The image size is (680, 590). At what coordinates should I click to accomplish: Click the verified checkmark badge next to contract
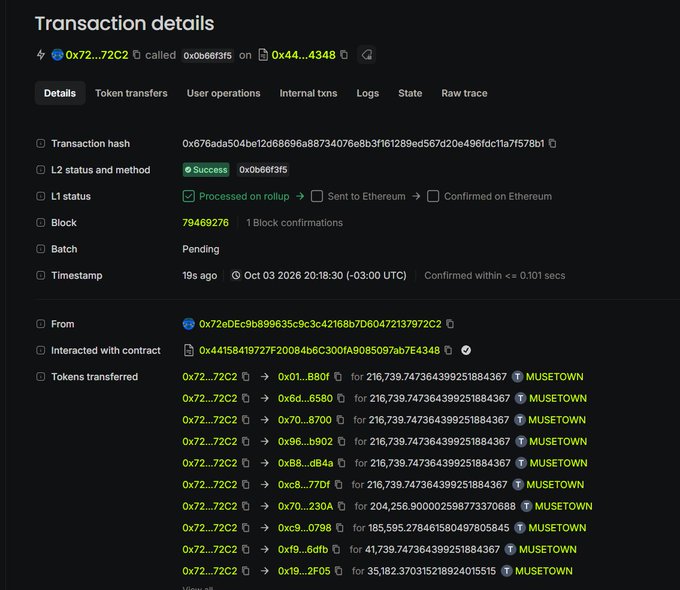pos(466,350)
